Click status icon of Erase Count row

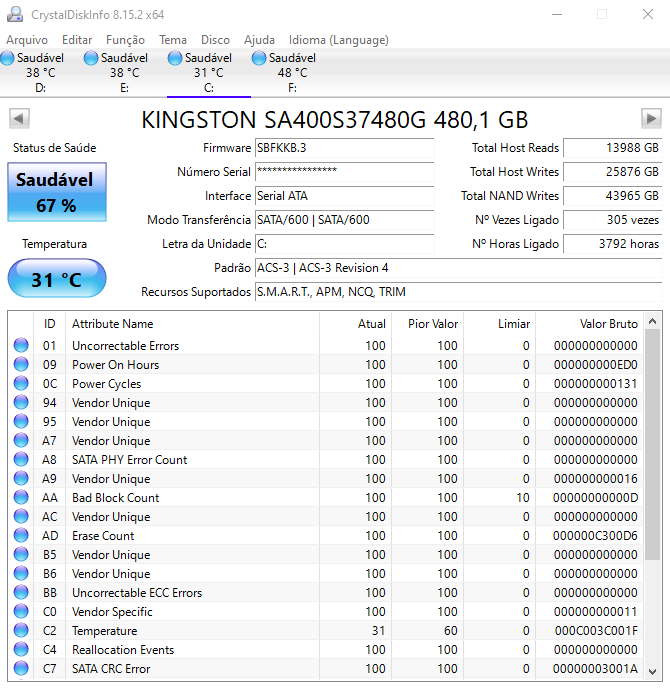(21, 535)
